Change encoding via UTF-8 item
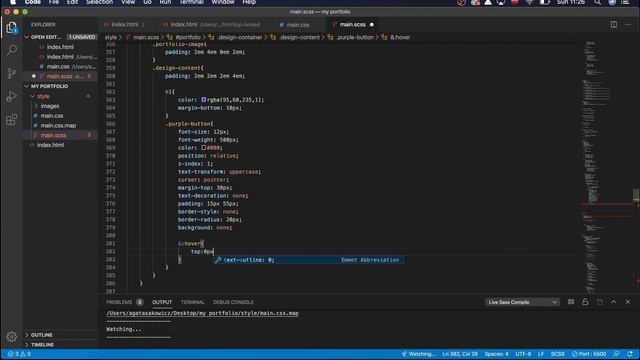This screenshot has width=640, height=360. click(523, 354)
